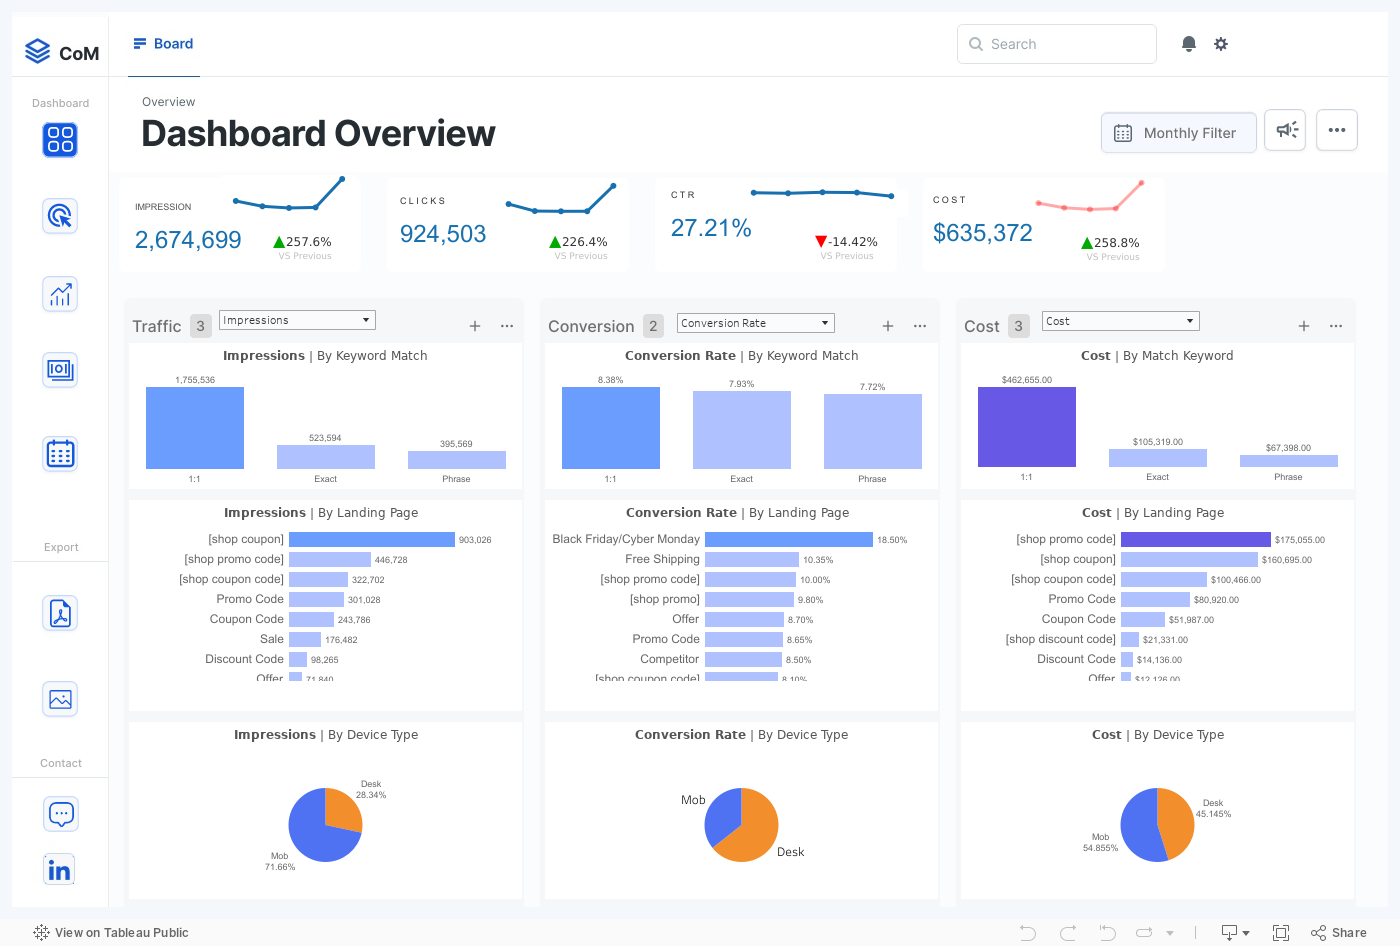Select the Phrase Conversion Rate bar 7.72%
The image size is (1400, 946).
(873, 431)
